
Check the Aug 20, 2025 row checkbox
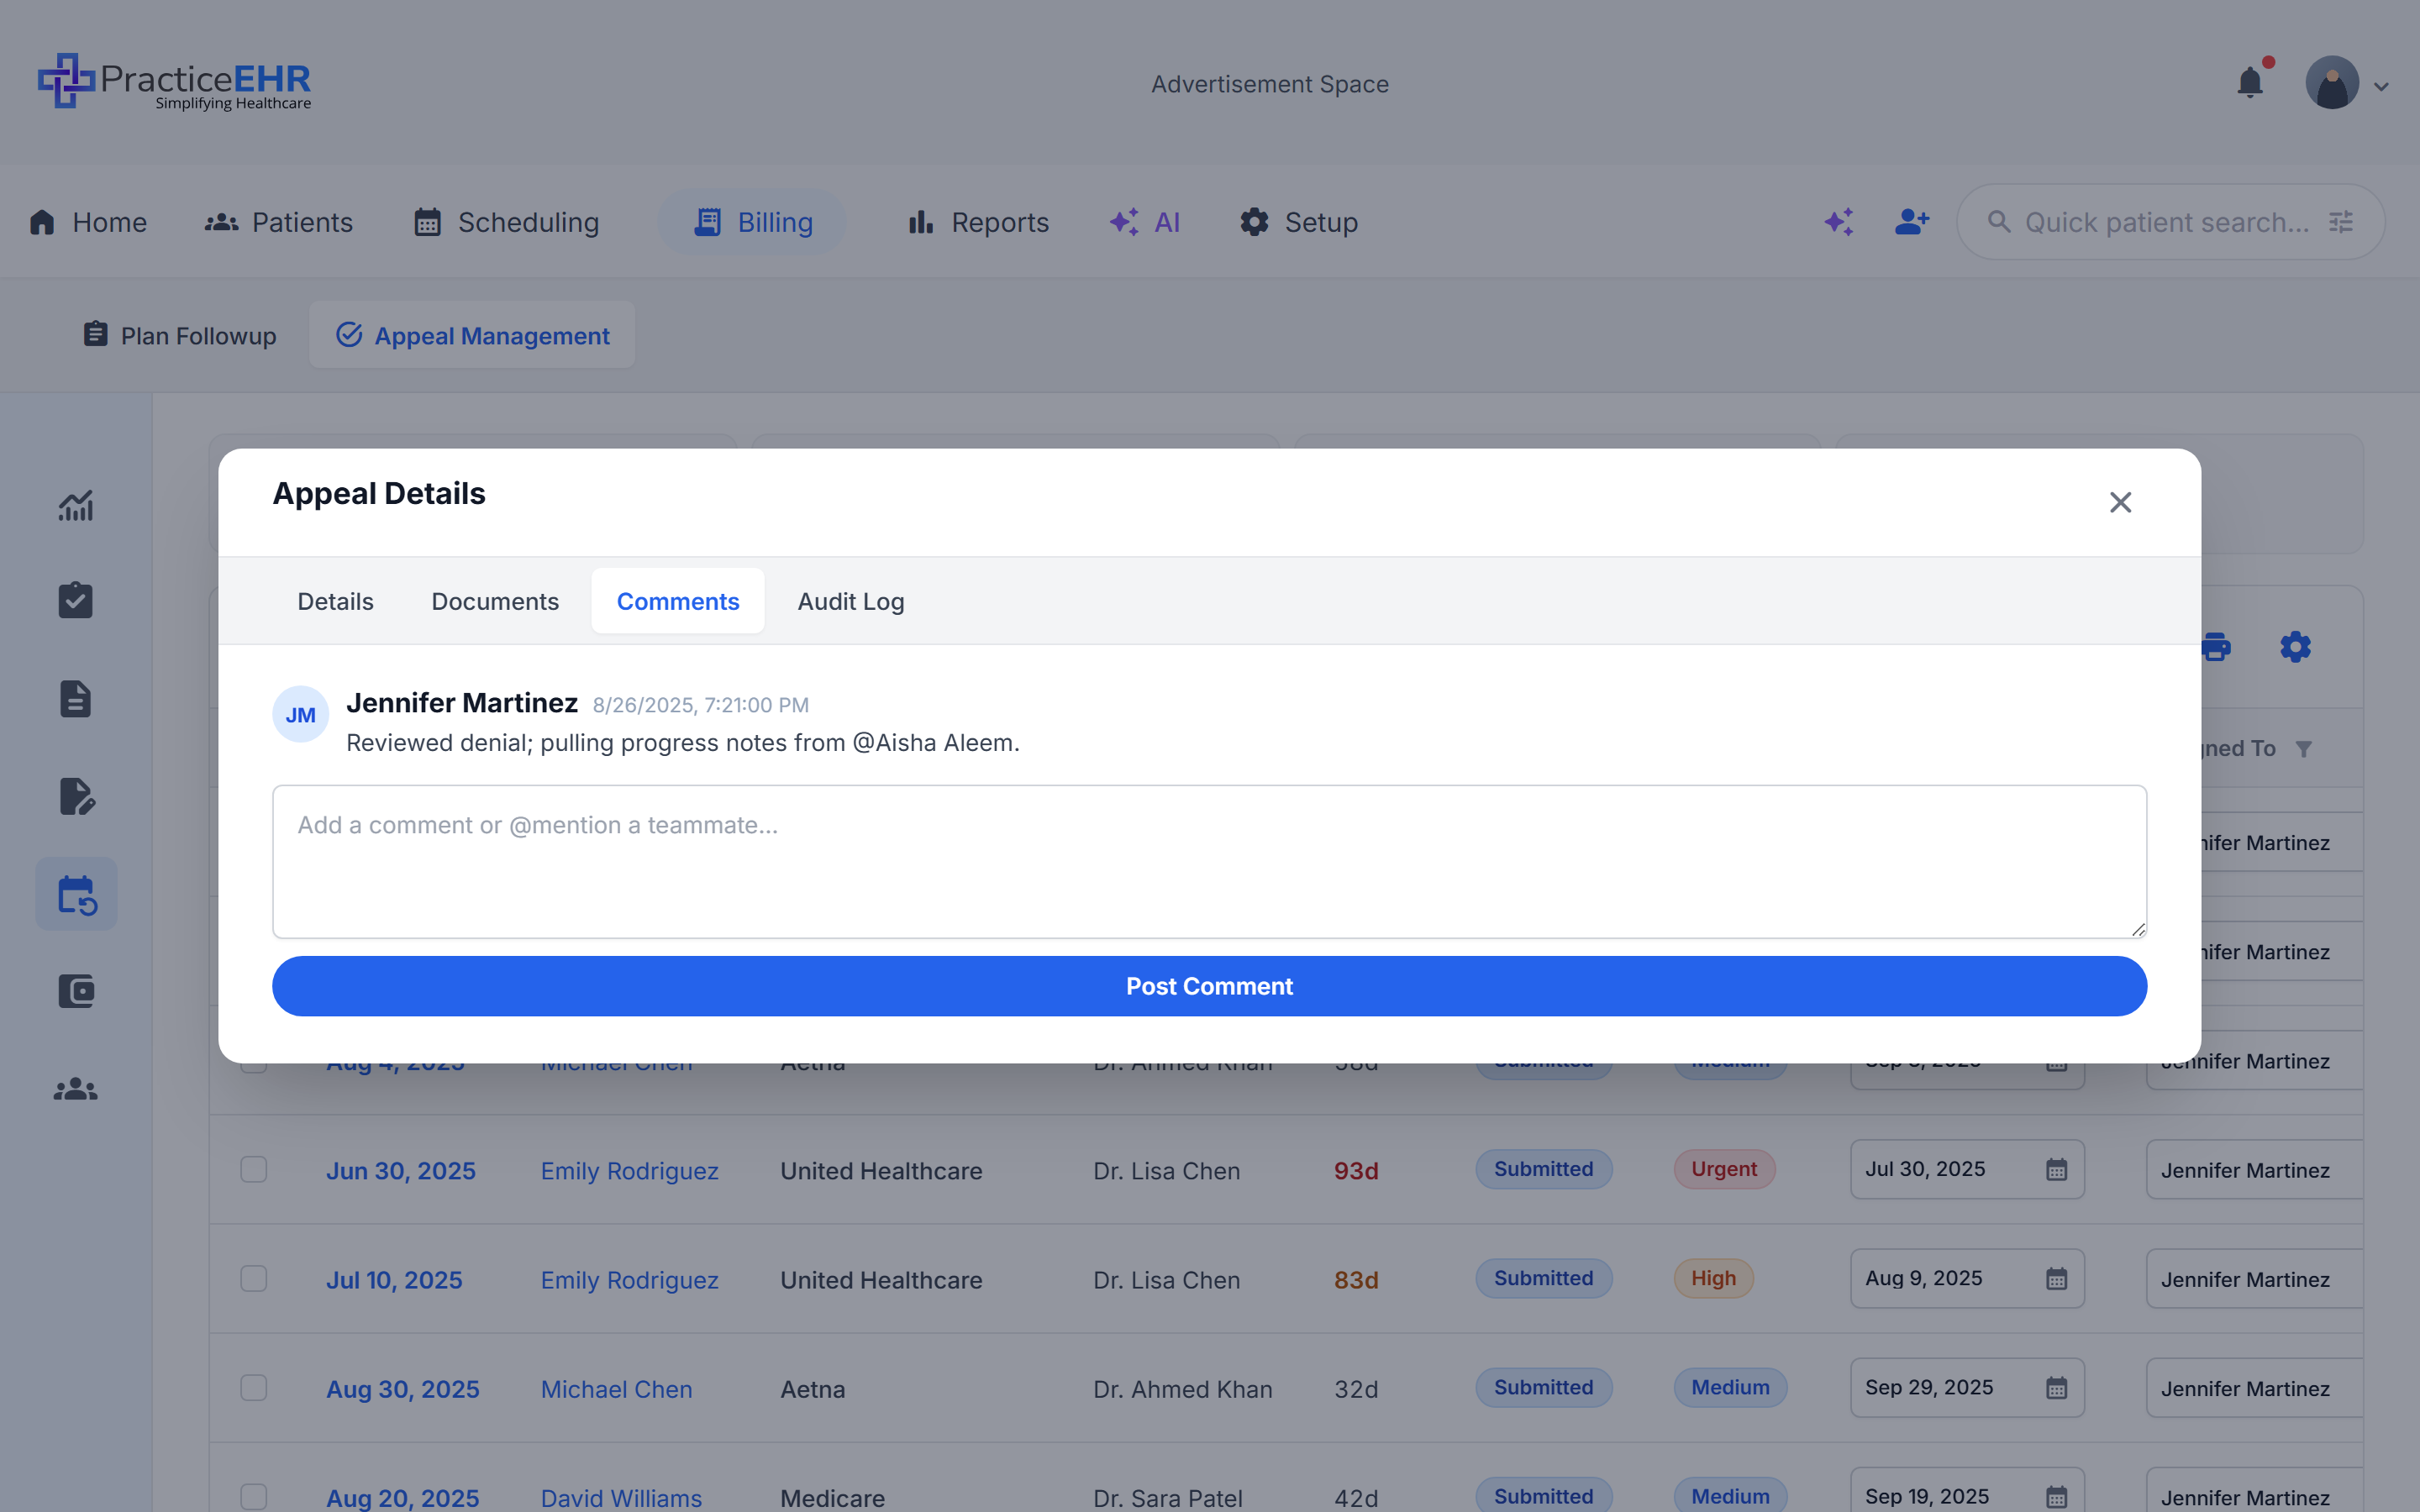click(x=254, y=1497)
